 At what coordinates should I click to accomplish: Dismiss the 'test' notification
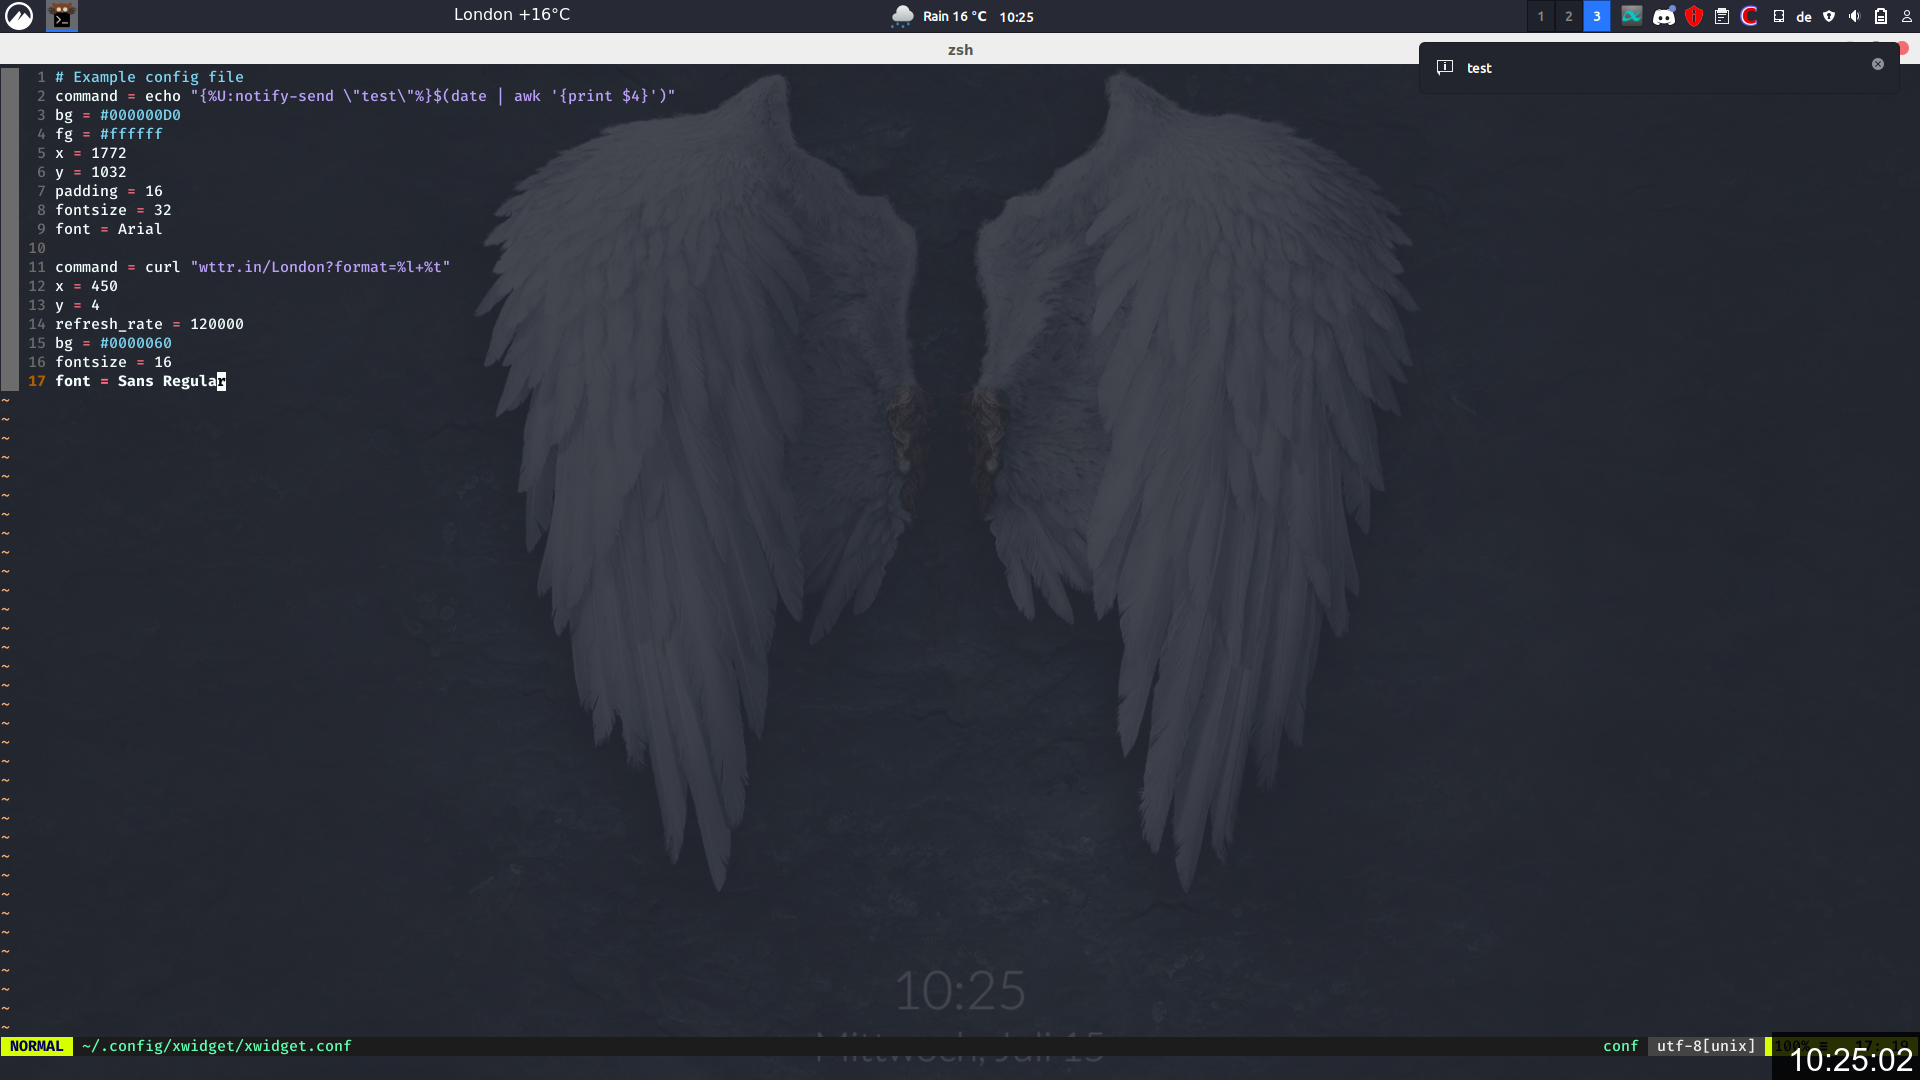[x=1878, y=64]
